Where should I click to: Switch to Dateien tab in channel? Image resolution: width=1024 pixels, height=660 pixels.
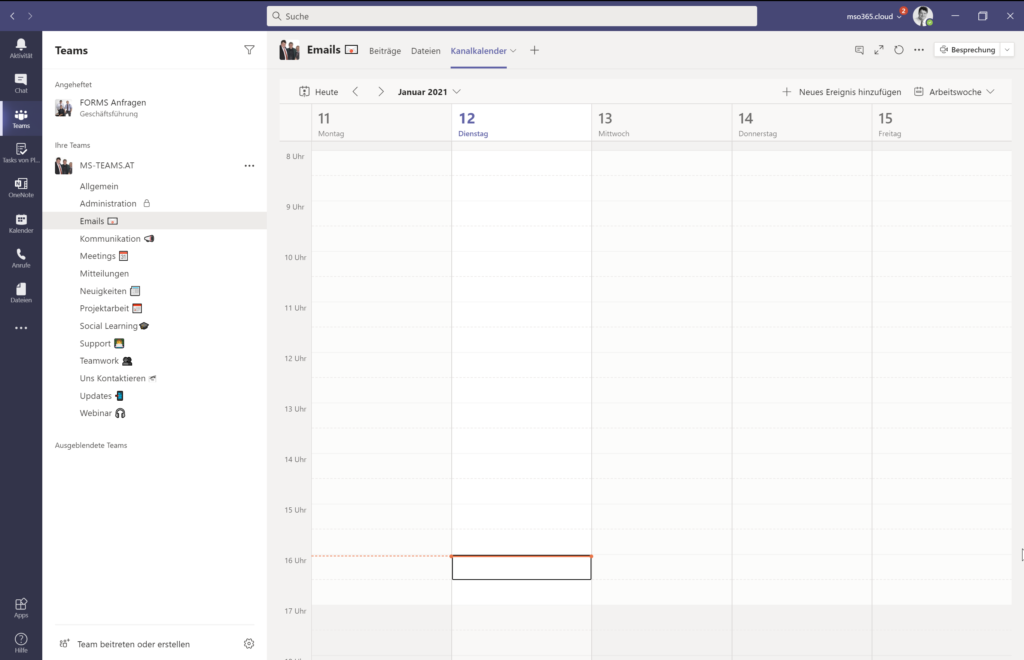click(x=425, y=51)
